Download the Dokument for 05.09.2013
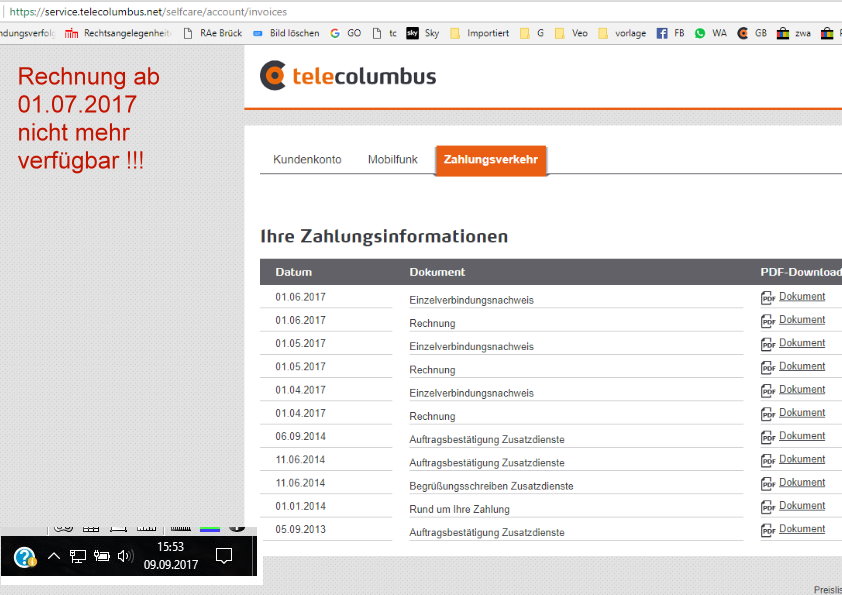 tap(801, 529)
